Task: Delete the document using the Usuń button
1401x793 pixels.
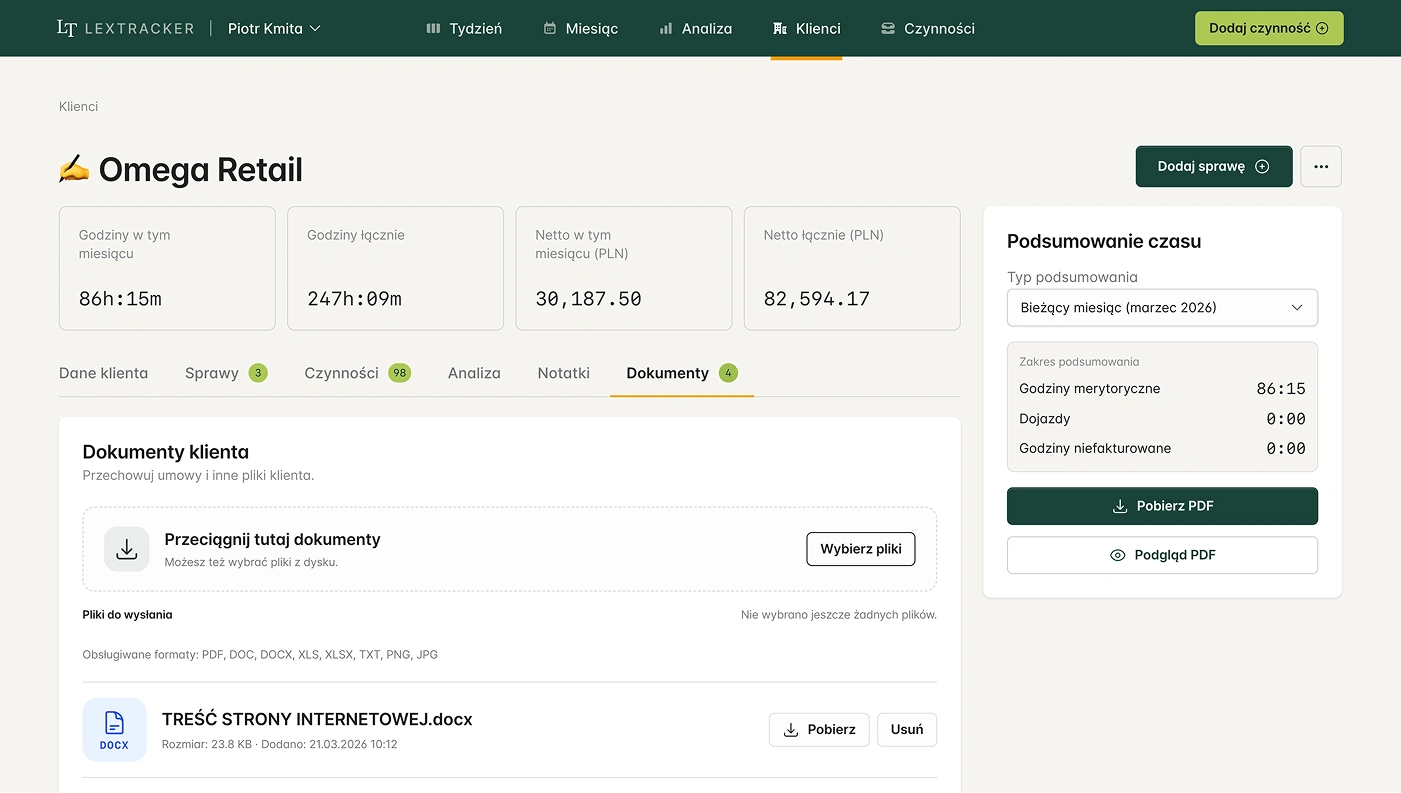Action: pos(906,729)
